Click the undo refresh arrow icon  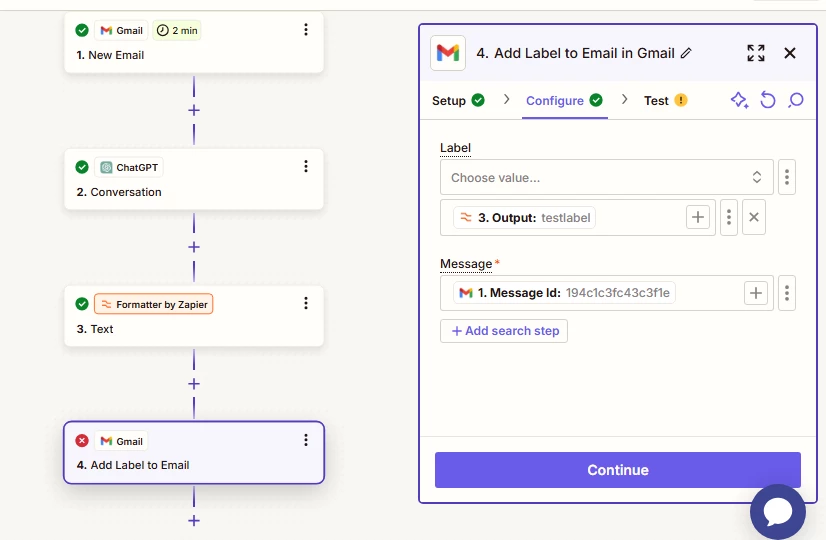pos(768,100)
